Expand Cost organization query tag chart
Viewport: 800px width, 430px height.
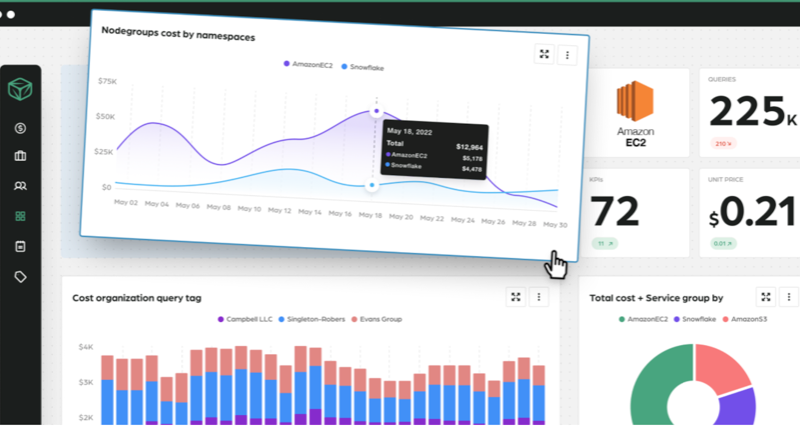516,297
